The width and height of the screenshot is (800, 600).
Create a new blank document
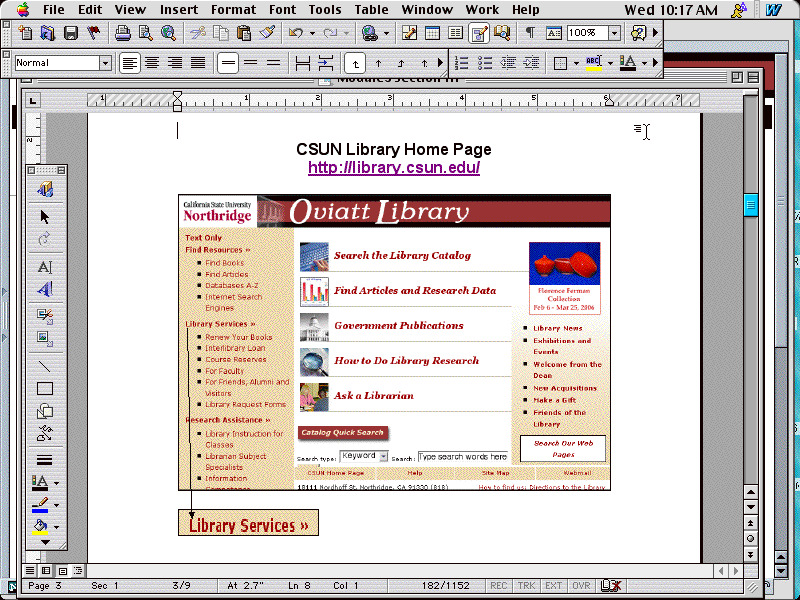click(x=24, y=33)
